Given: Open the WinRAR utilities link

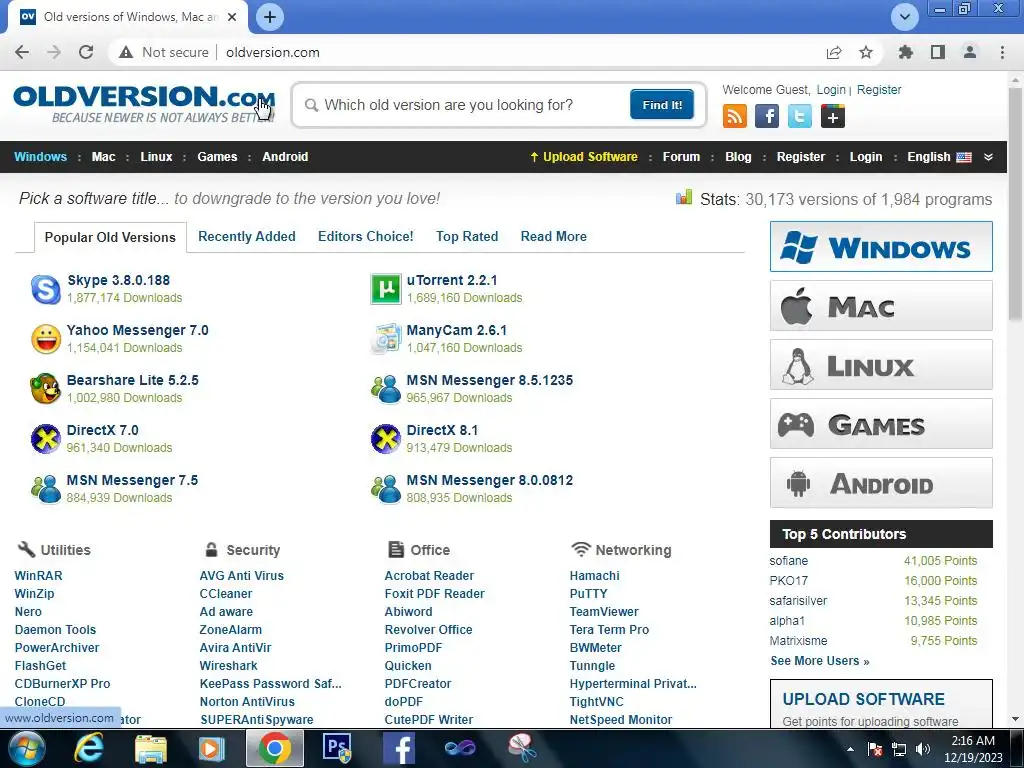Looking at the screenshot, I should tap(39, 576).
